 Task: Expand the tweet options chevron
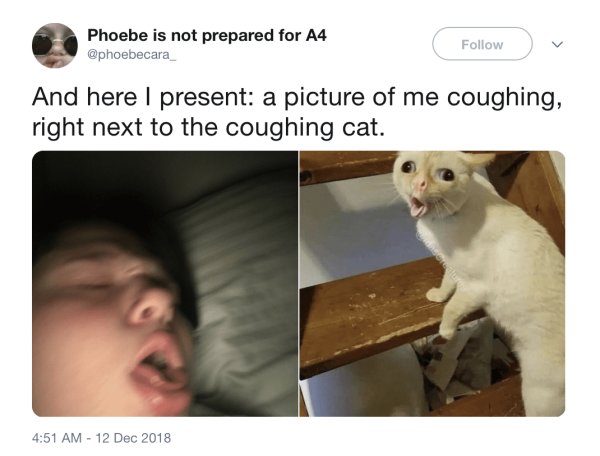pyautogui.click(x=557, y=45)
